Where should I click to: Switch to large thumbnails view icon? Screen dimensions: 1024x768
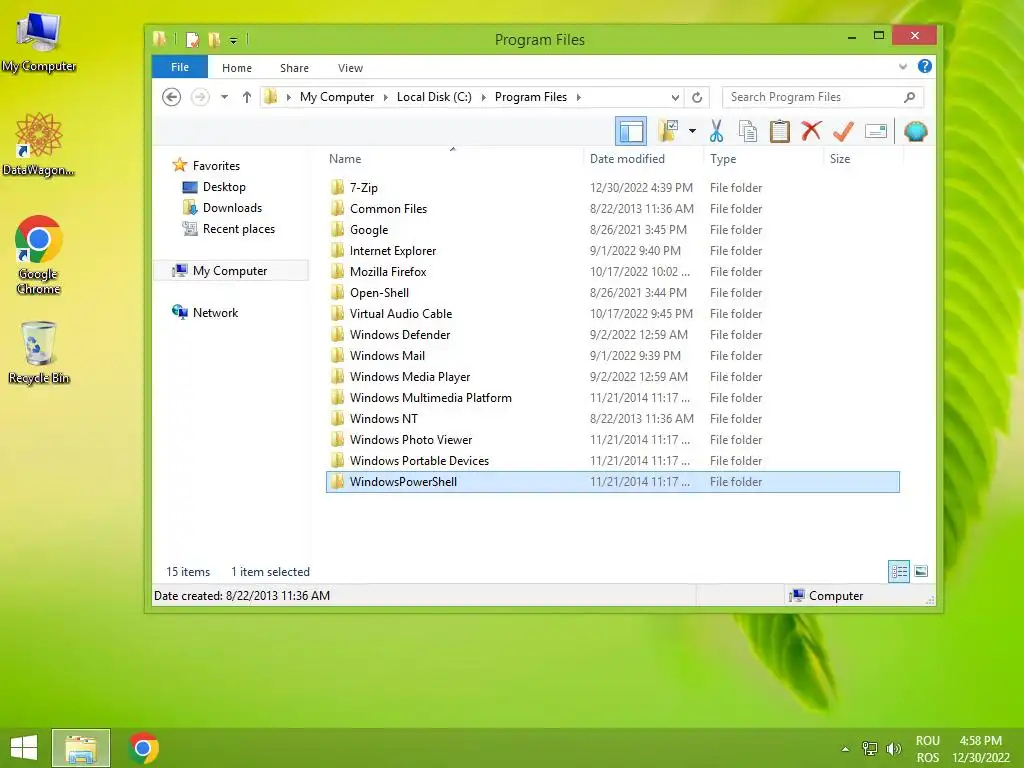point(921,571)
